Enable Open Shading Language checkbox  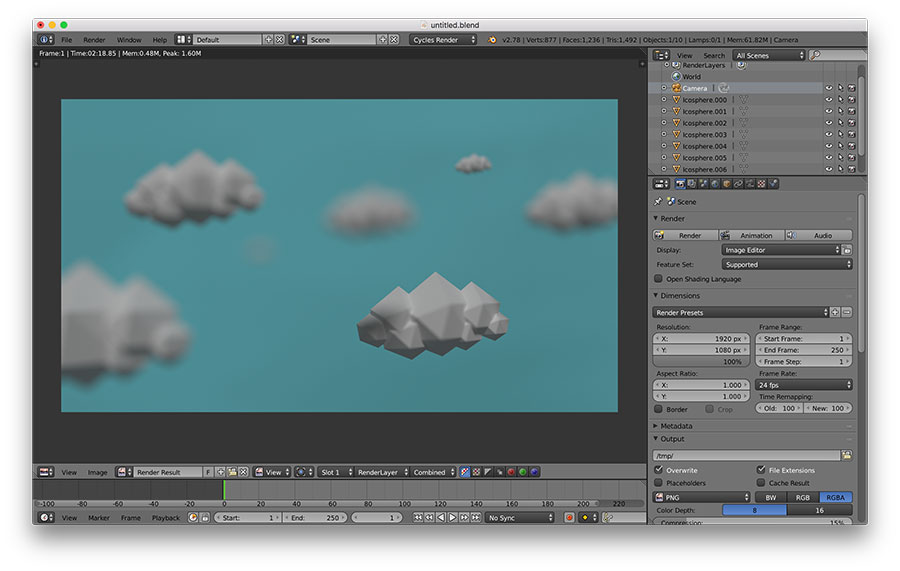pyautogui.click(x=658, y=279)
